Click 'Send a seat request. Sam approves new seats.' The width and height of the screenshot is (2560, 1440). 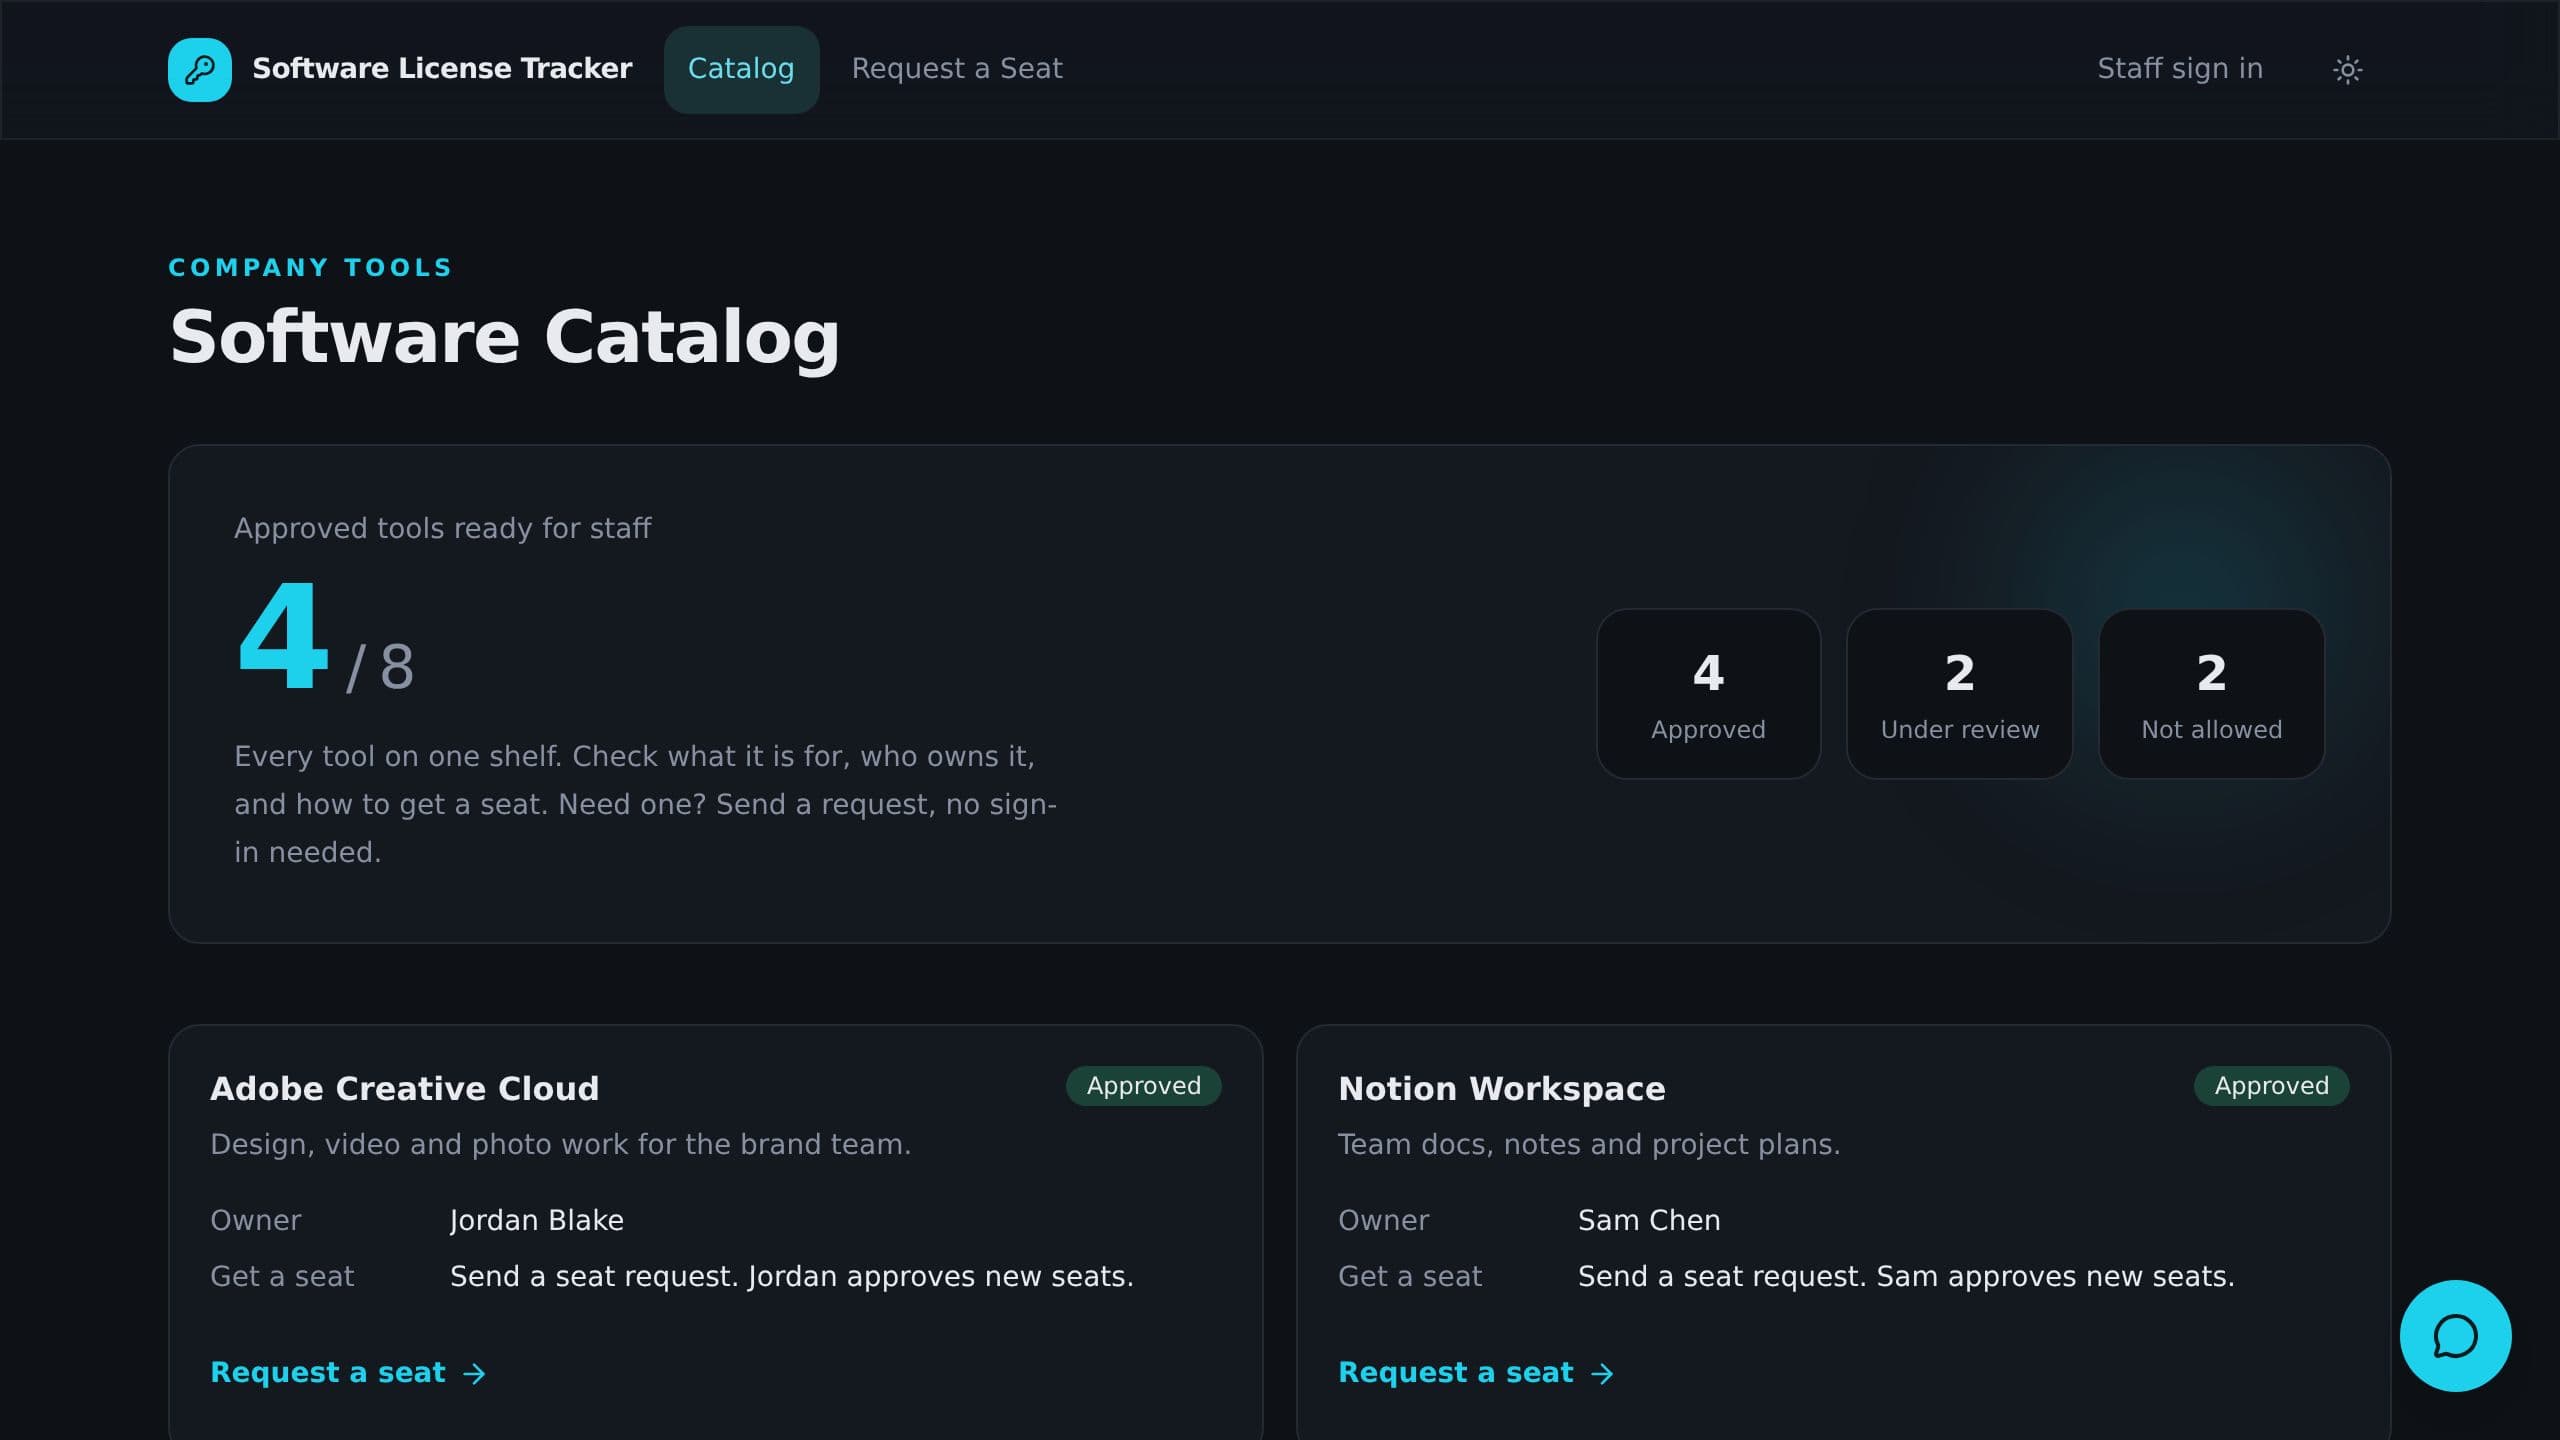pos(1905,1276)
